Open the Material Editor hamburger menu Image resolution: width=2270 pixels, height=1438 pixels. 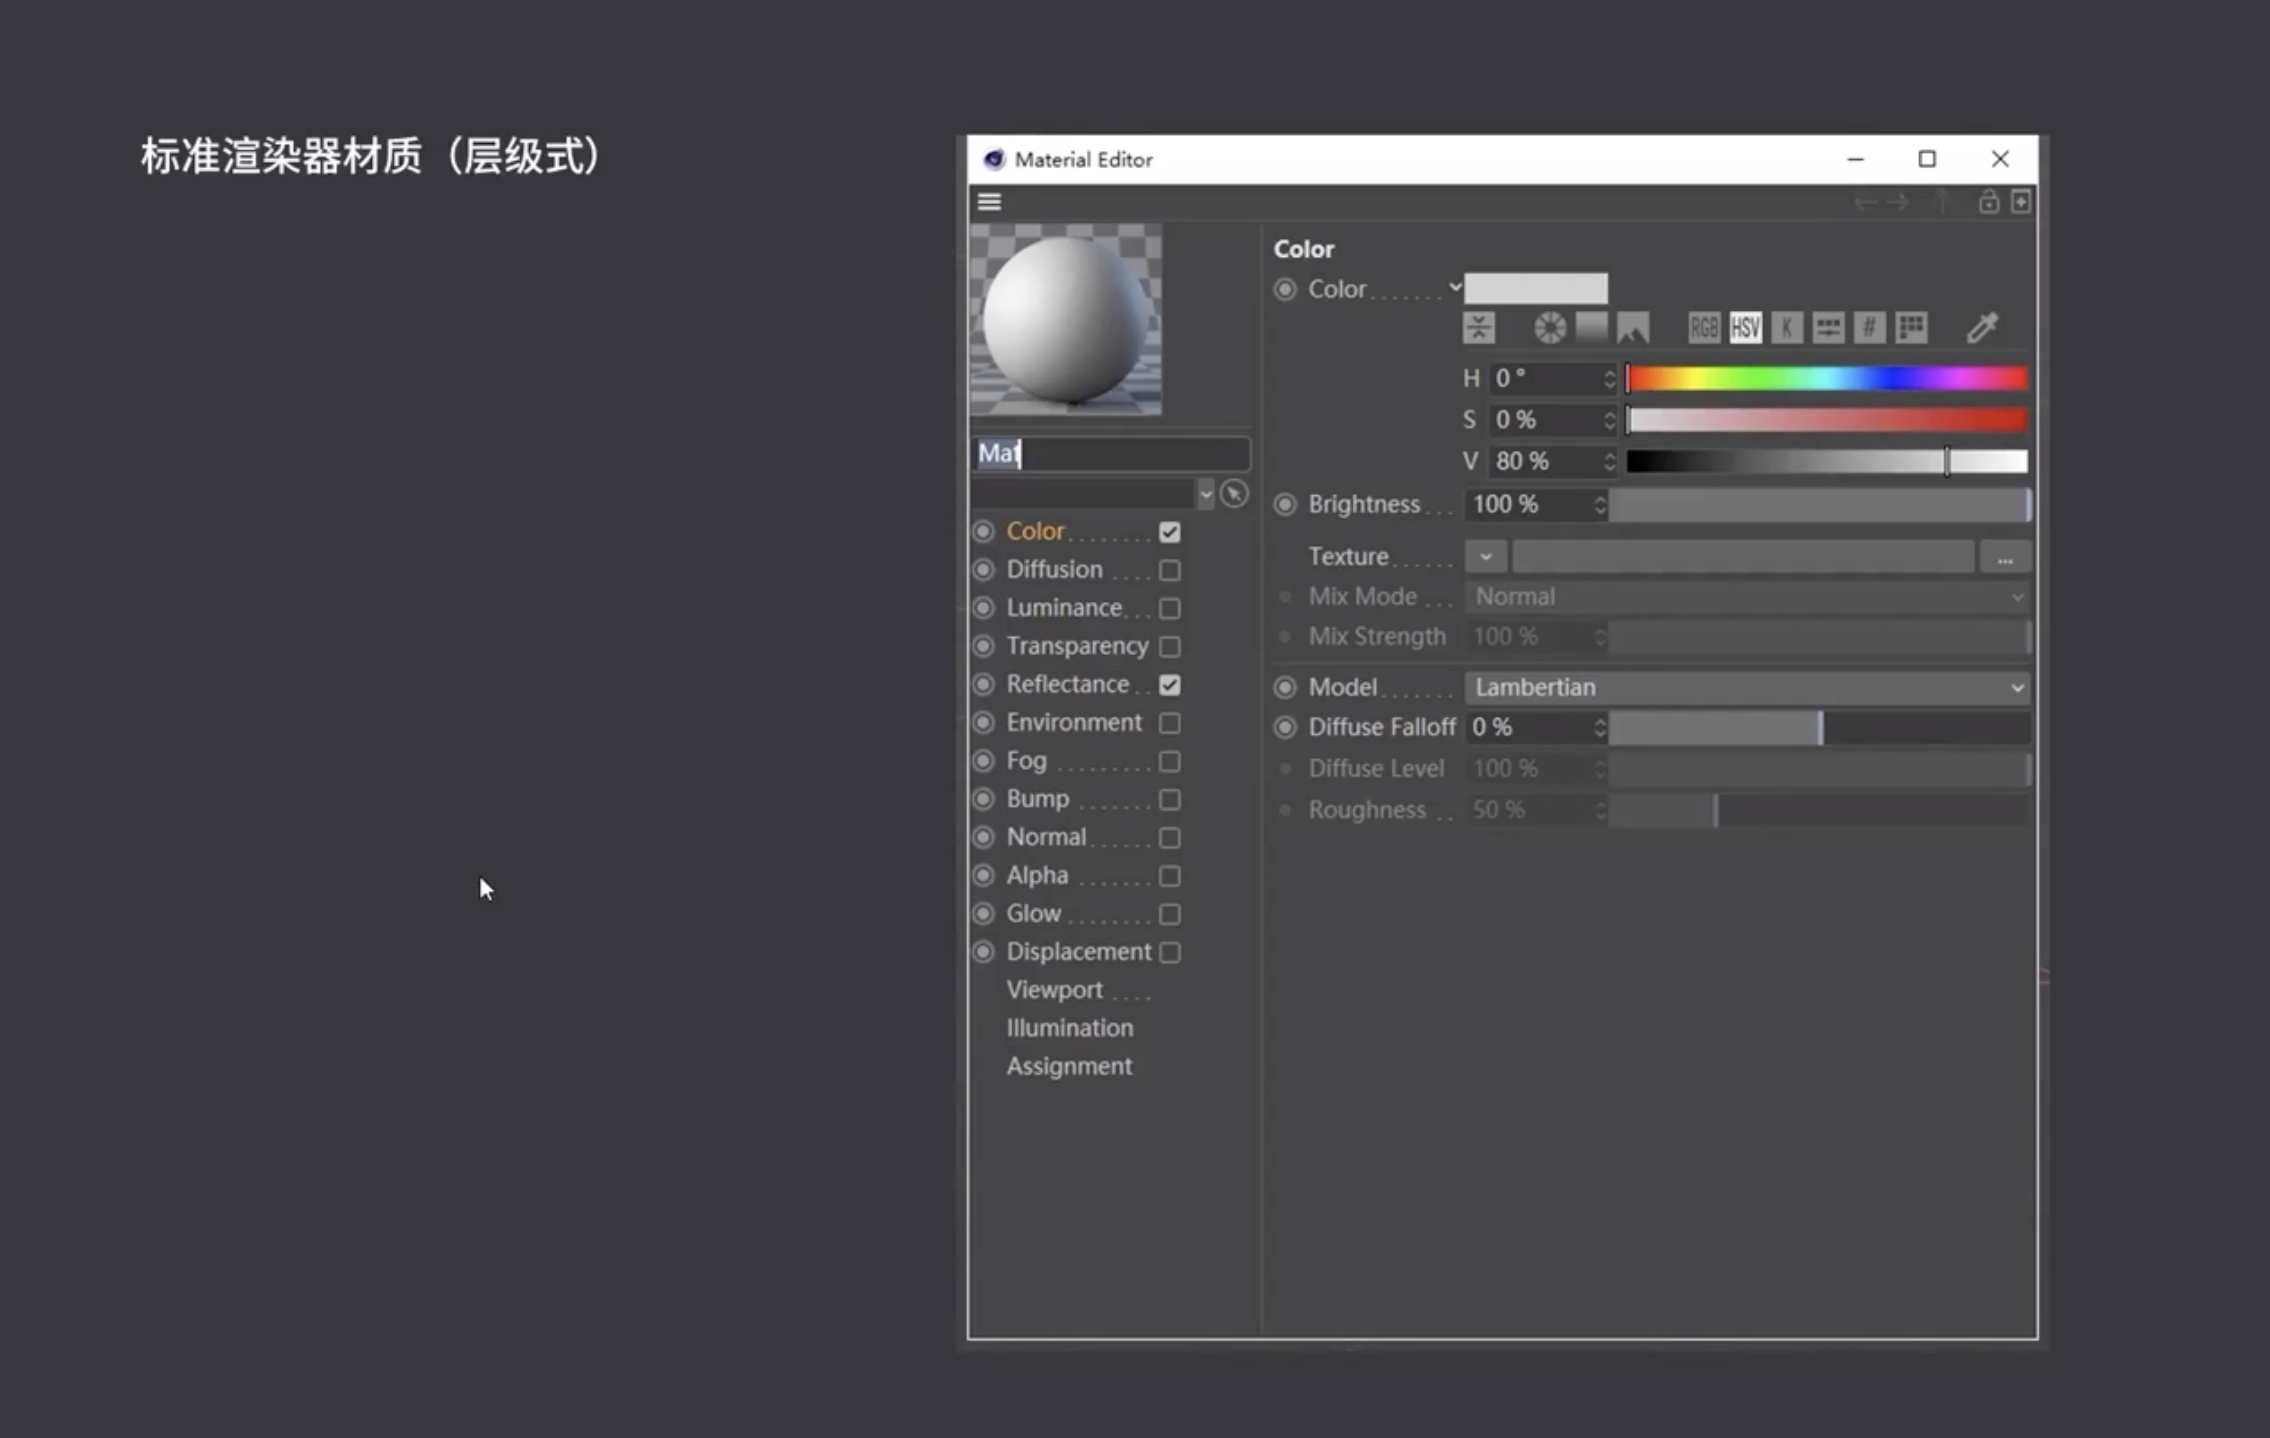(989, 202)
